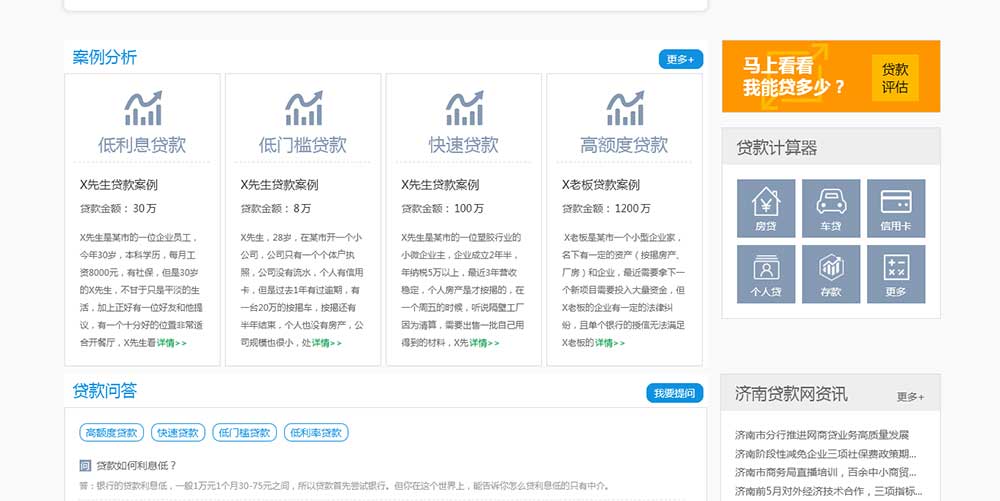Open the question 贷款如何利息低？
1000x501 pixels.
[136, 465]
